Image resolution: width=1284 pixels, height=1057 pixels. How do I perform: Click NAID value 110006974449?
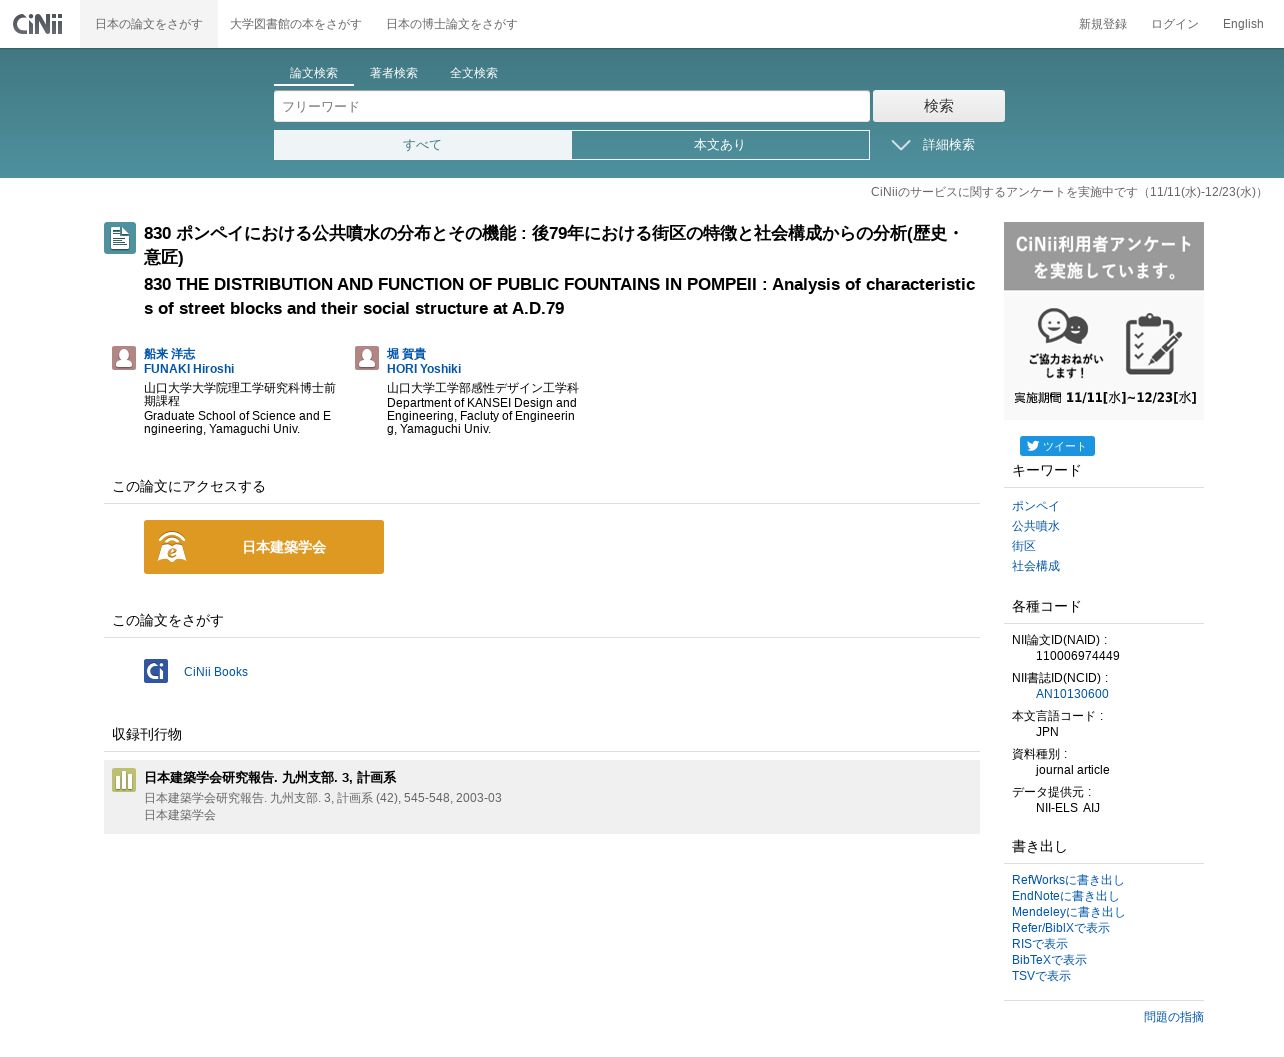coord(1078,656)
